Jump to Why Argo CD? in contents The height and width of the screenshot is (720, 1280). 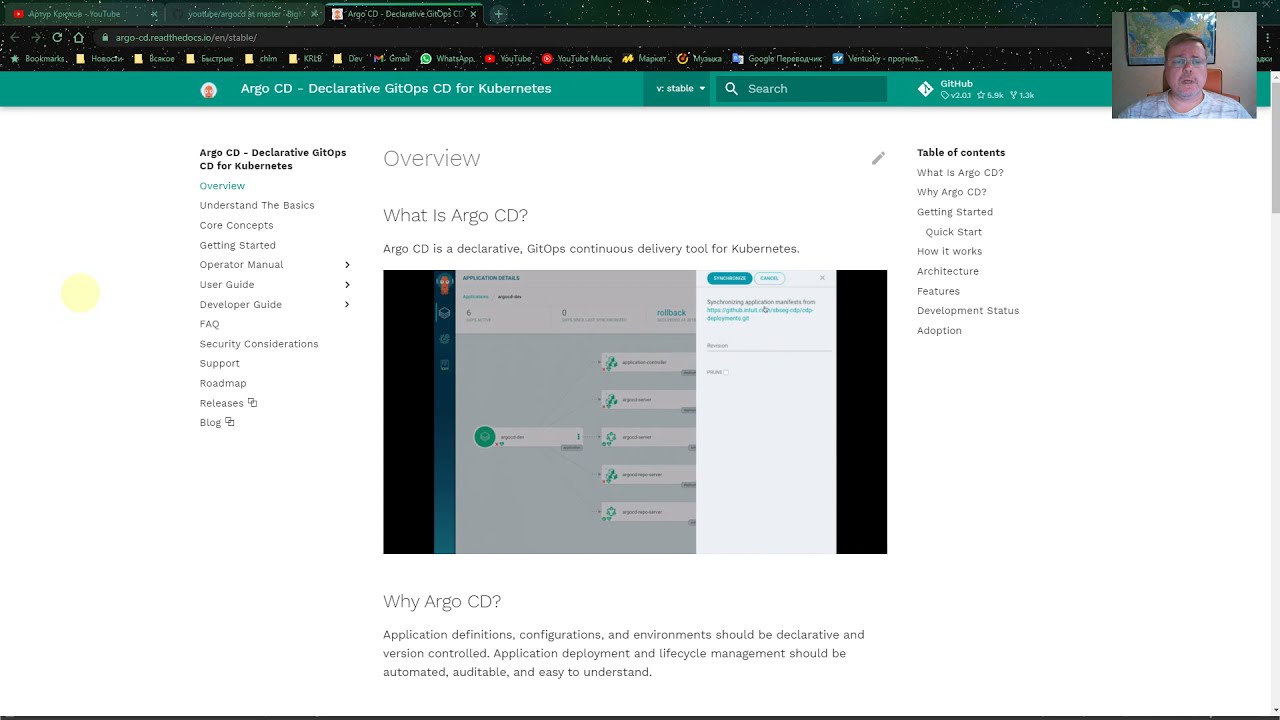[951, 192]
